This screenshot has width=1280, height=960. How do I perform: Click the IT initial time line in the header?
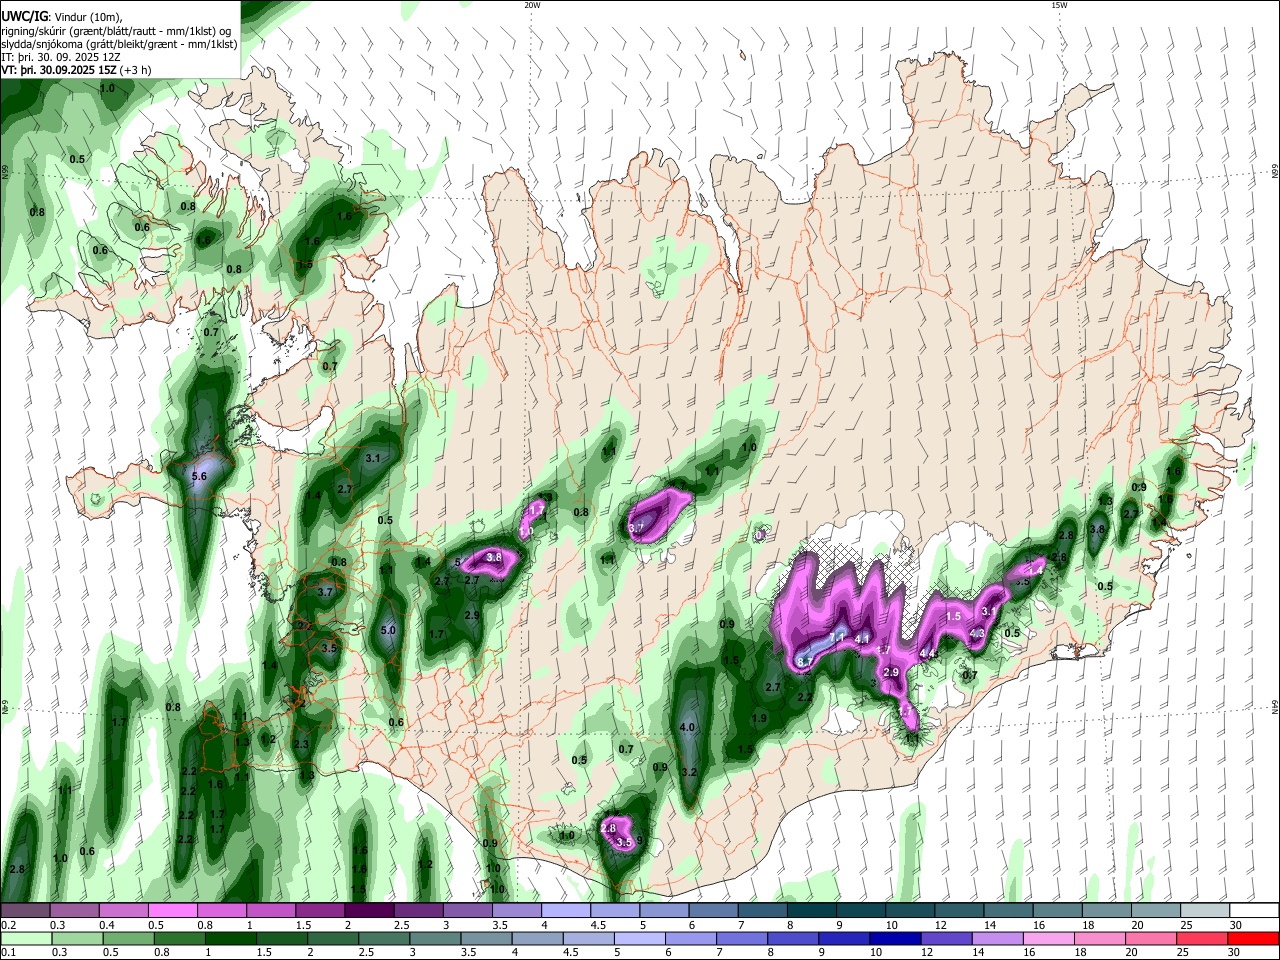tap(61, 57)
